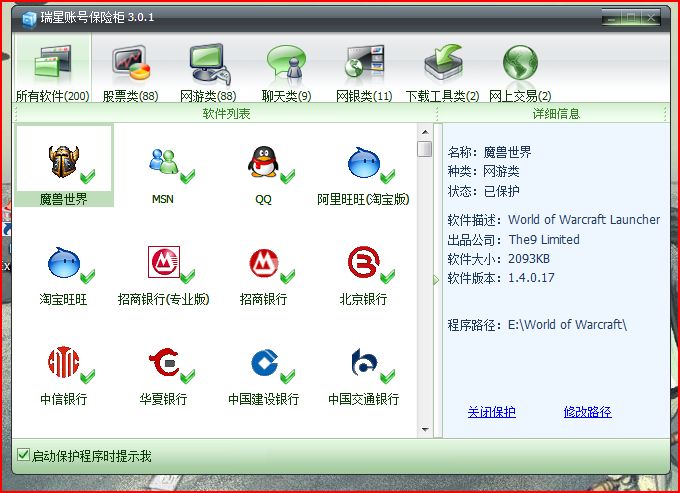The height and width of the screenshot is (493, 680).
Task: Click the 瑞星账号保险柜 title bar app icon
Action: point(29,19)
